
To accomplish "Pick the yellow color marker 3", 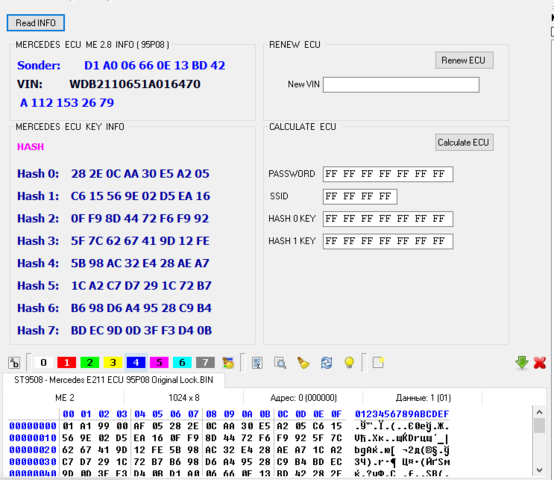I will 113,362.
